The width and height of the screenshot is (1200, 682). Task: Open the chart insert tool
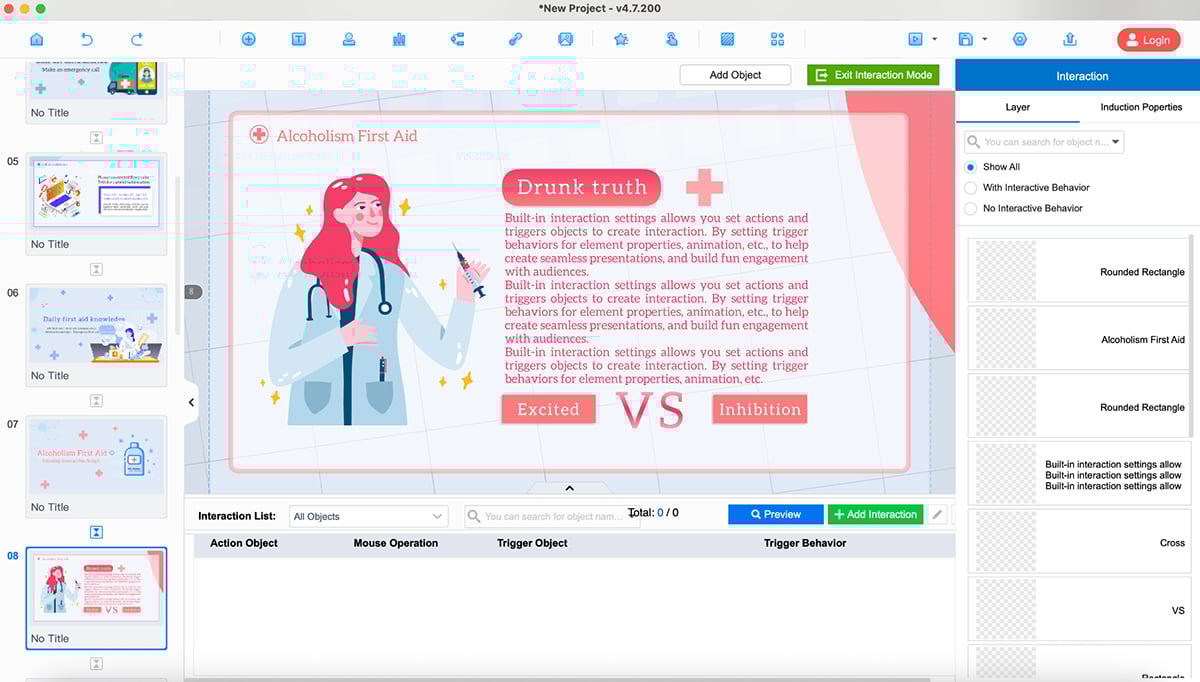coord(398,39)
